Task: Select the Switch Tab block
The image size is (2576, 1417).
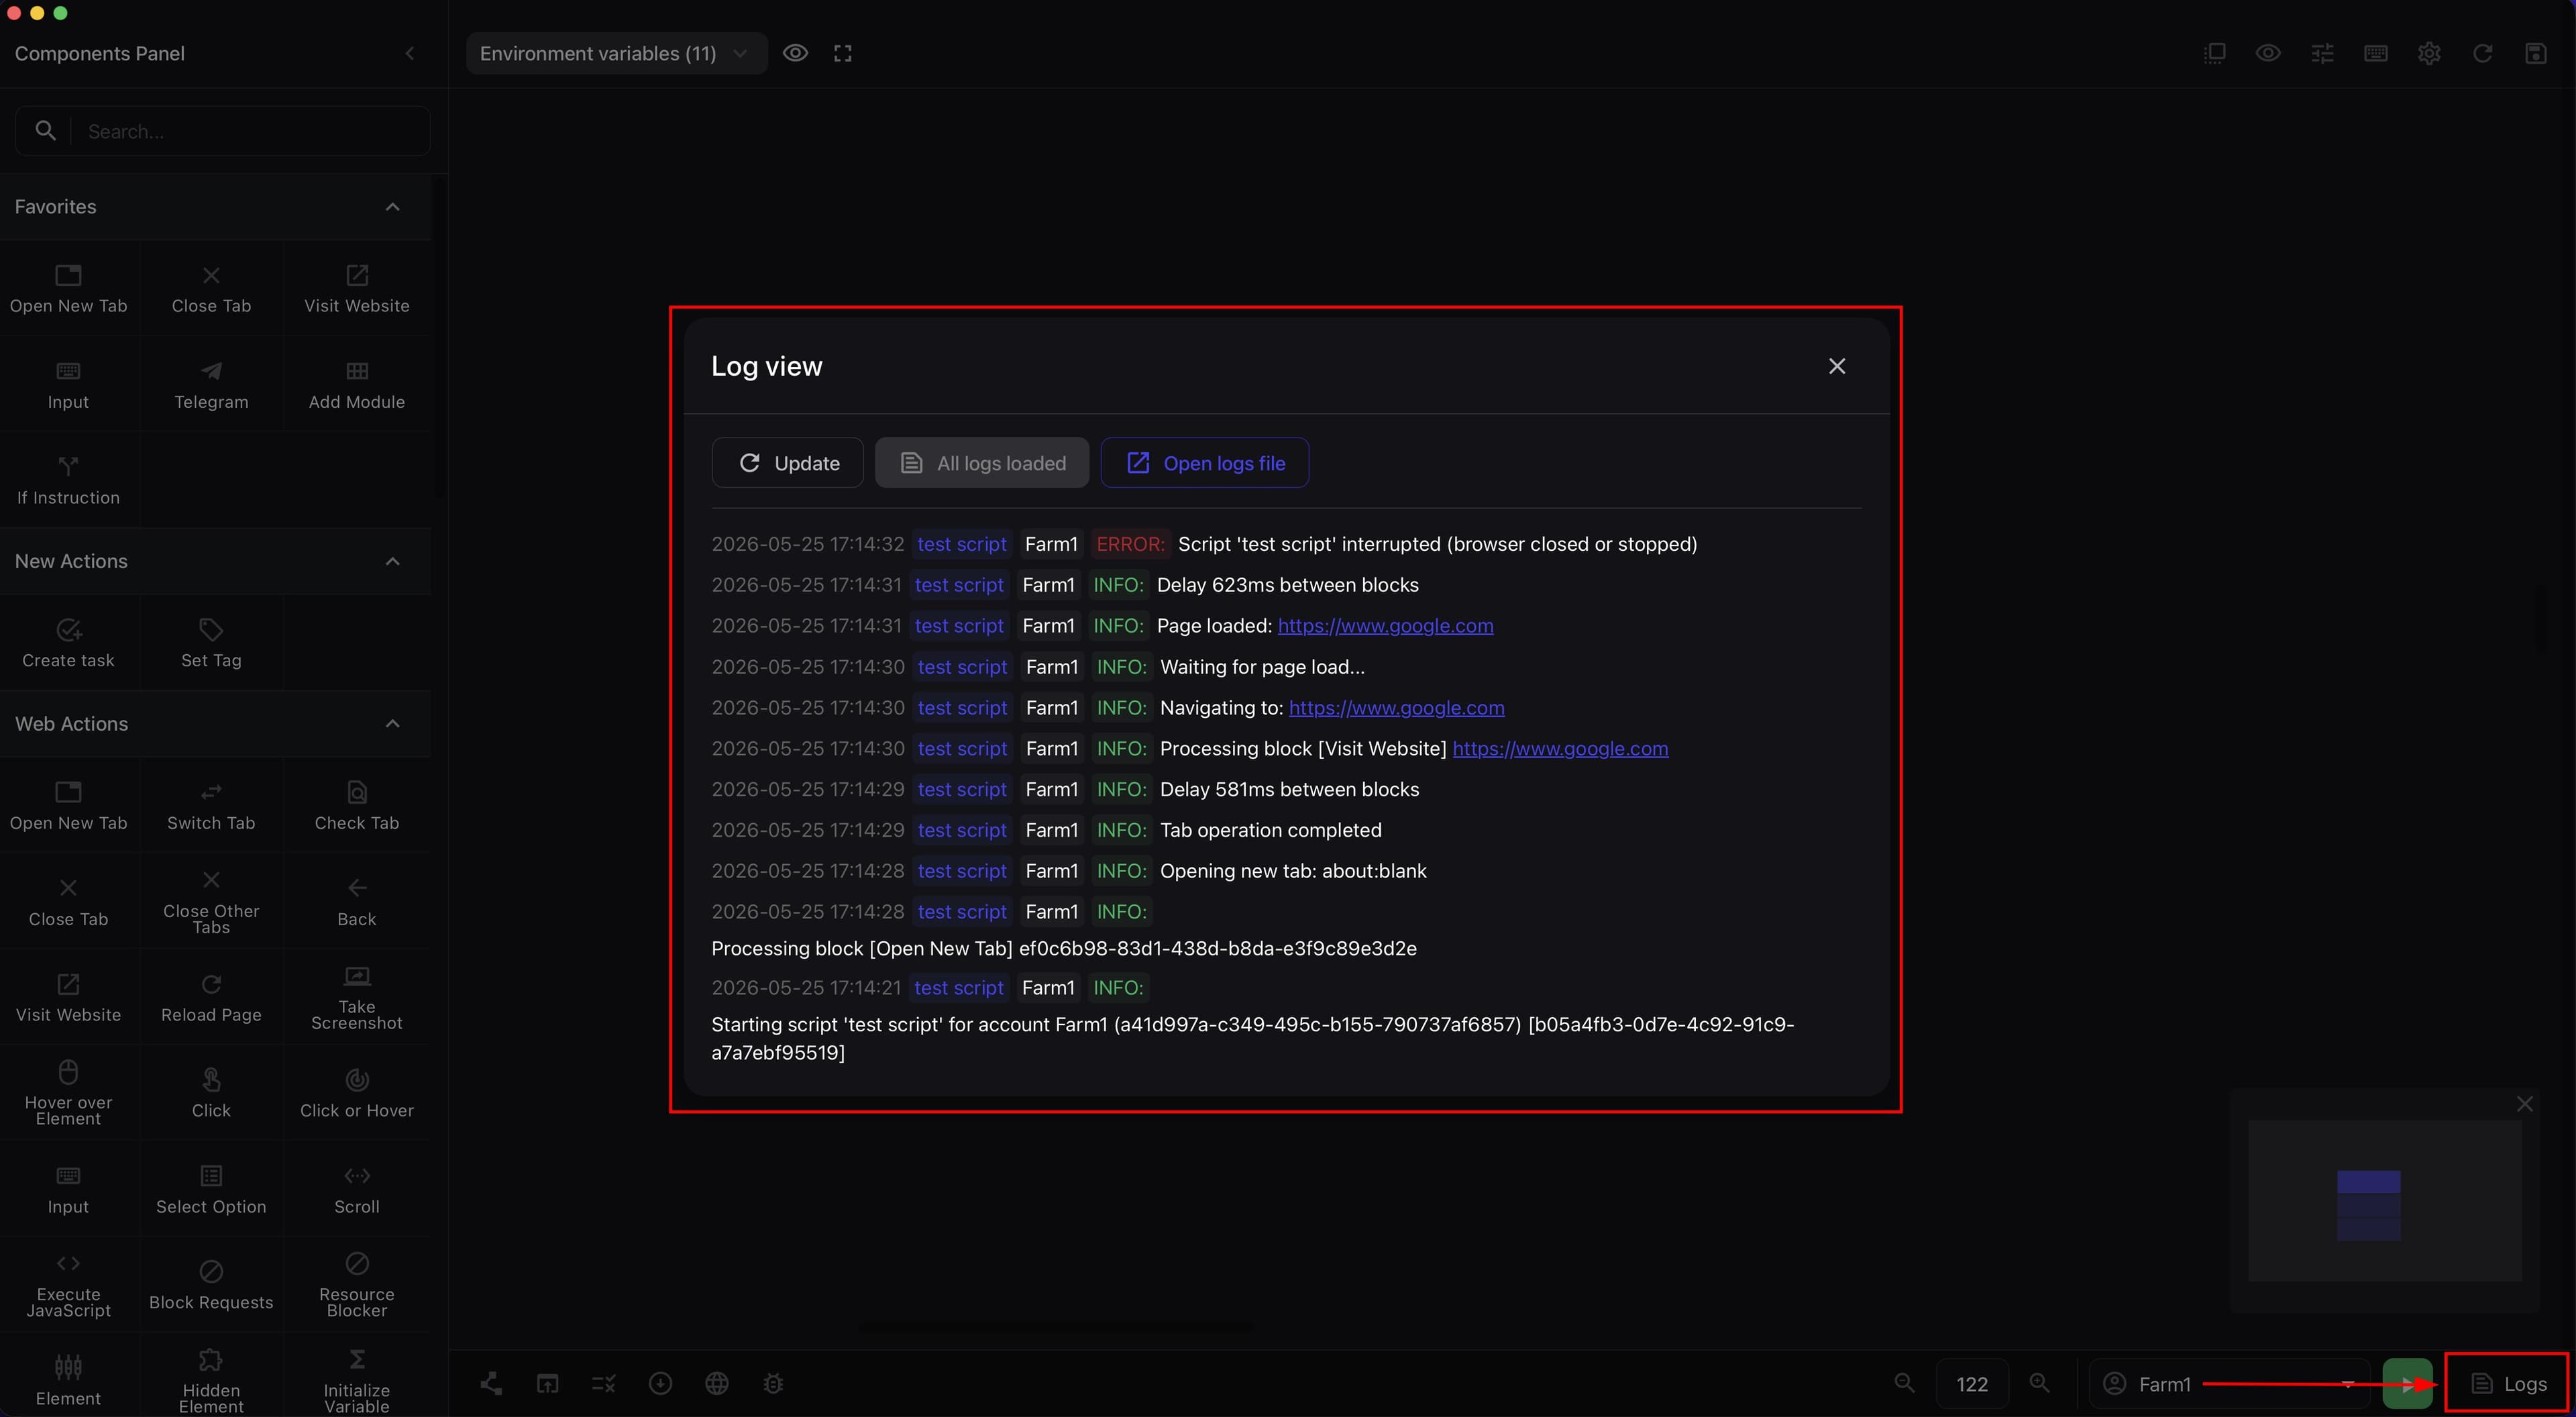Action: 211,806
